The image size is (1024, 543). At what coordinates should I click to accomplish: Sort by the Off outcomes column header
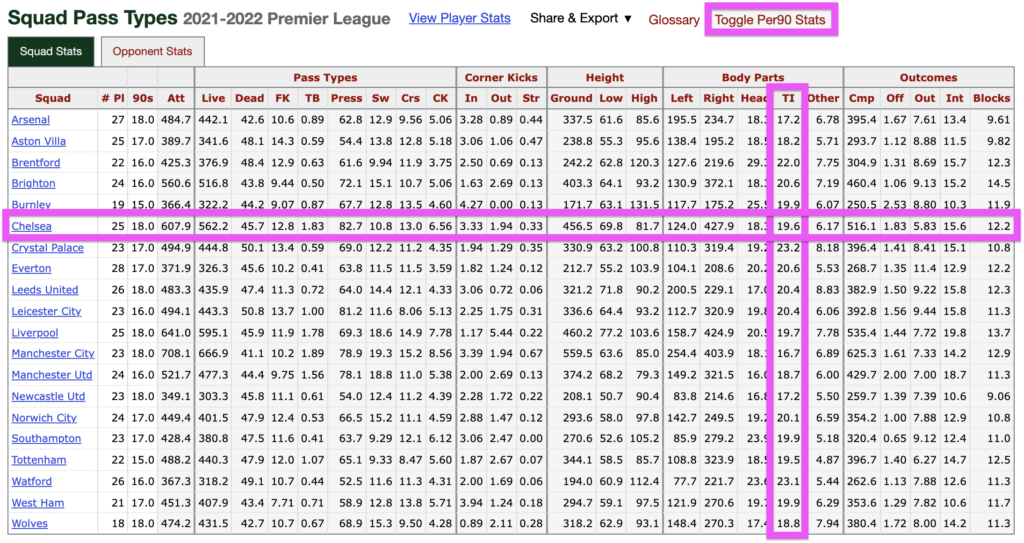pyautogui.click(x=895, y=98)
